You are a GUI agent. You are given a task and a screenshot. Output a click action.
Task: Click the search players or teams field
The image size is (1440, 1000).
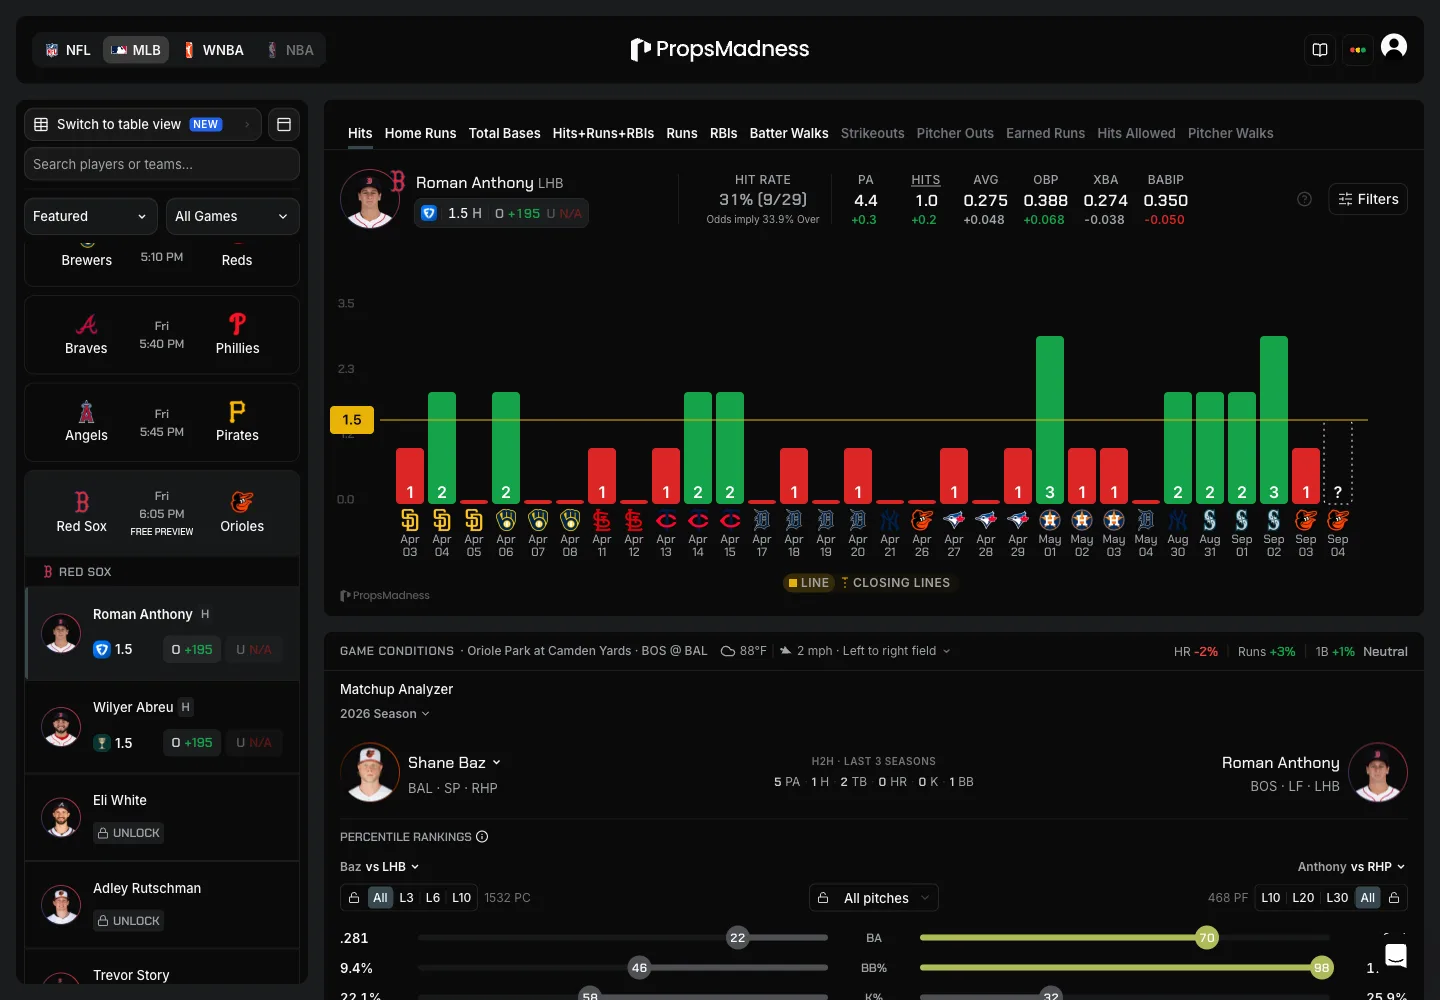point(162,164)
